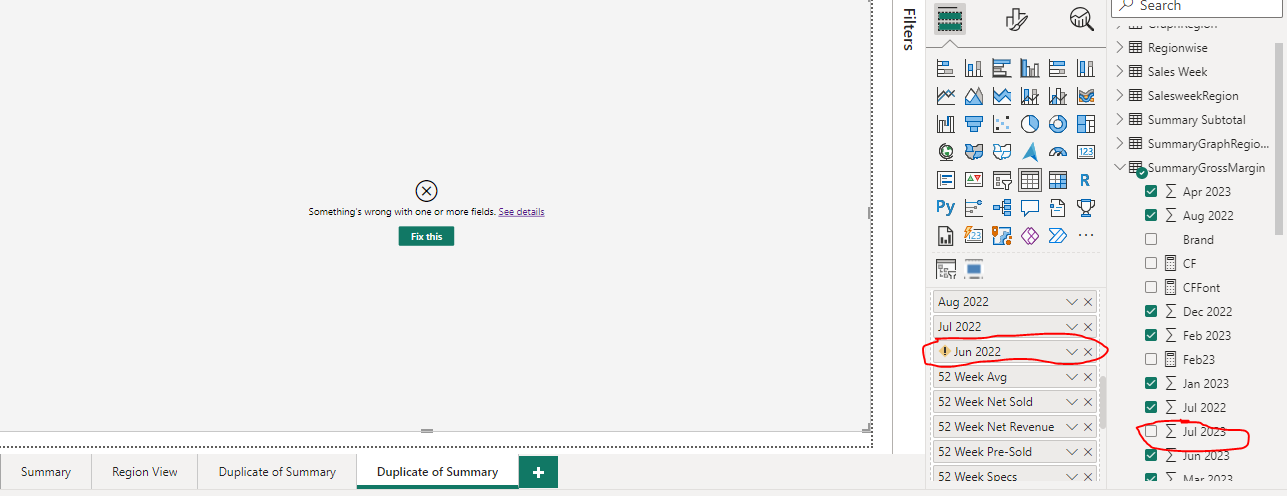Remove 52 Week Pre-Sold from well
The width and height of the screenshot is (1287, 496).
(1088, 452)
